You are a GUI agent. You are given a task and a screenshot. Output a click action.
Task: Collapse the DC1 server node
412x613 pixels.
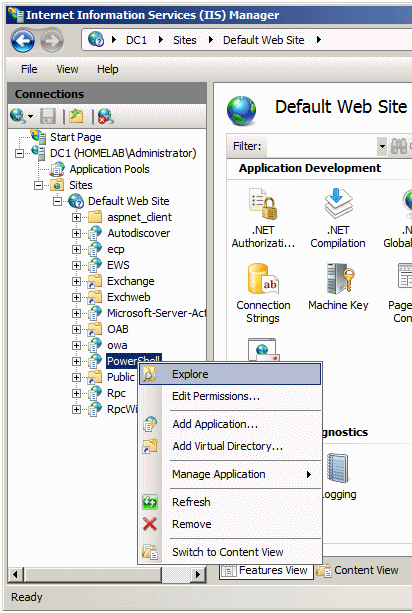(x=20, y=153)
